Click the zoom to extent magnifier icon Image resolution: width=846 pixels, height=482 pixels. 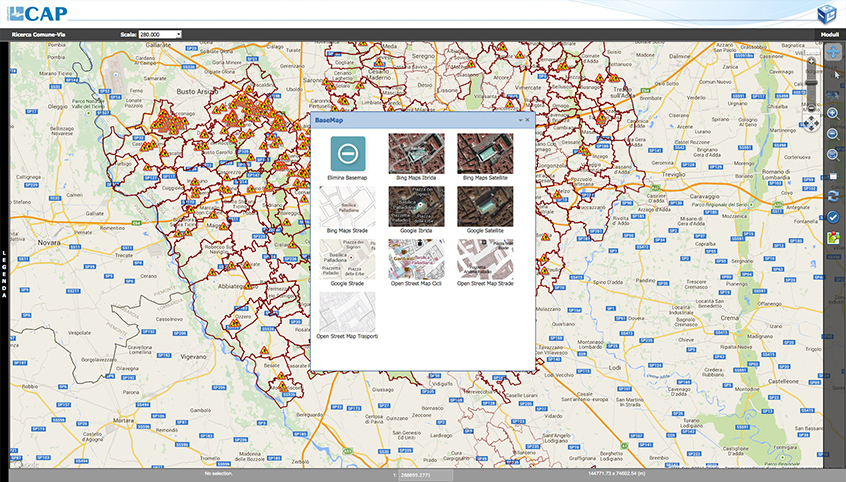833,155
